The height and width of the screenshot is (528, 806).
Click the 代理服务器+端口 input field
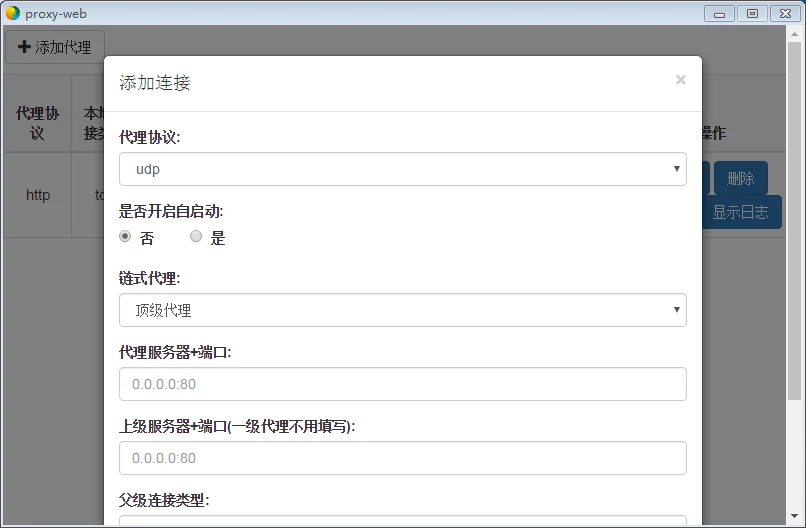tap(402, 384)
